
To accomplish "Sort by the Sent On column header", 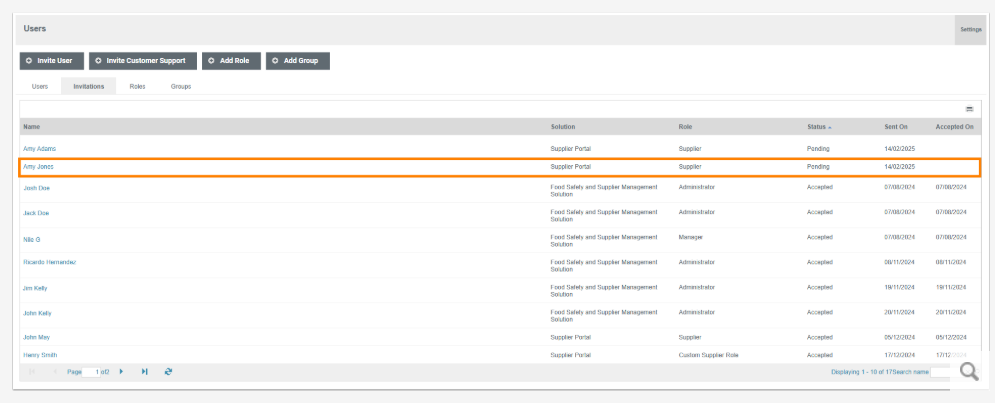I will point(896,127).
